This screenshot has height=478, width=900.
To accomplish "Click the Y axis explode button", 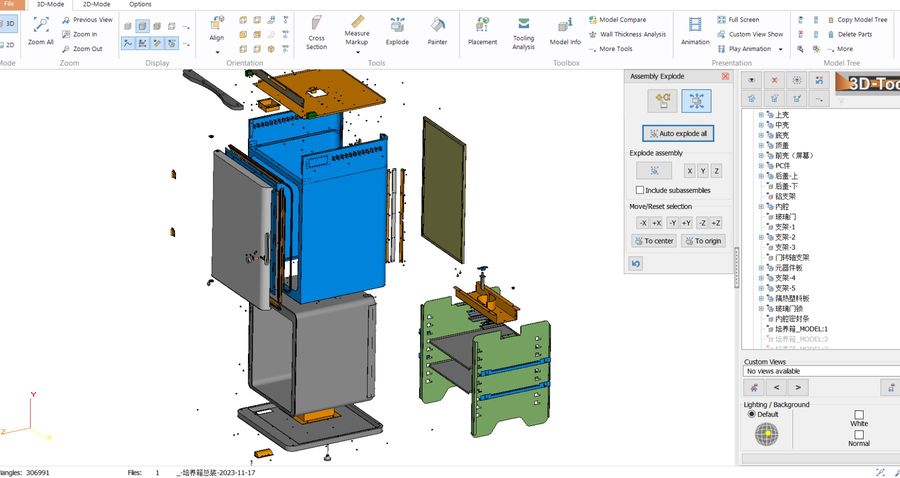I will (703, 171).
